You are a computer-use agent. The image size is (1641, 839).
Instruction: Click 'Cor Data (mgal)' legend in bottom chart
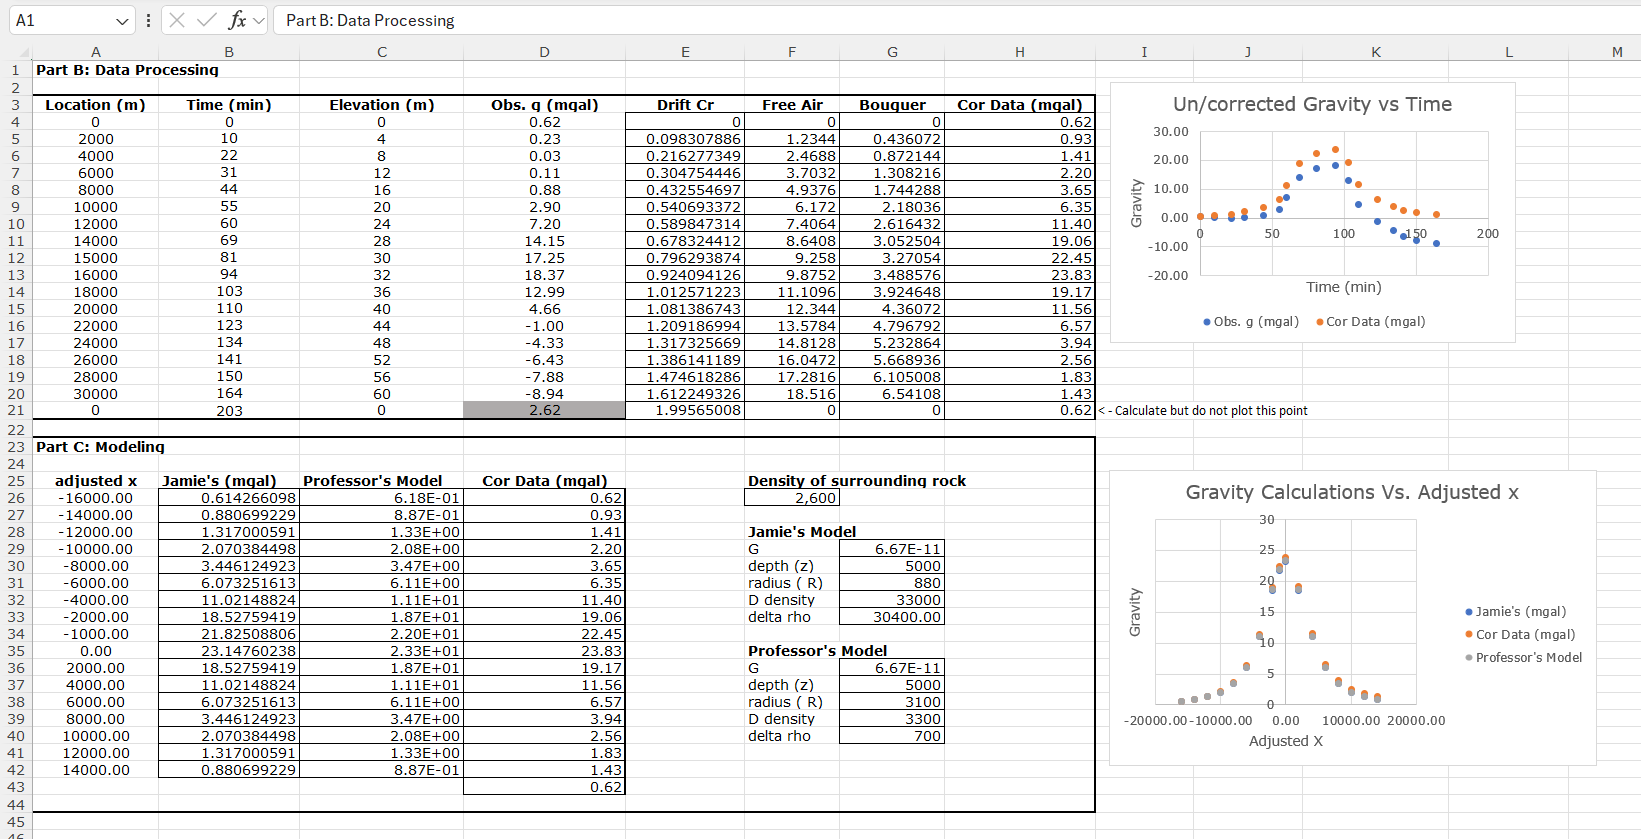point(1520,635)
